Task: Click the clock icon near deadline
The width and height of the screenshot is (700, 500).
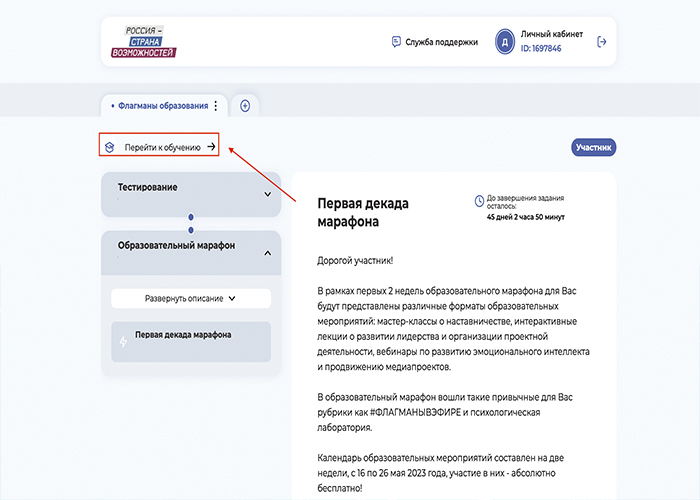Action: pos(479,201)
